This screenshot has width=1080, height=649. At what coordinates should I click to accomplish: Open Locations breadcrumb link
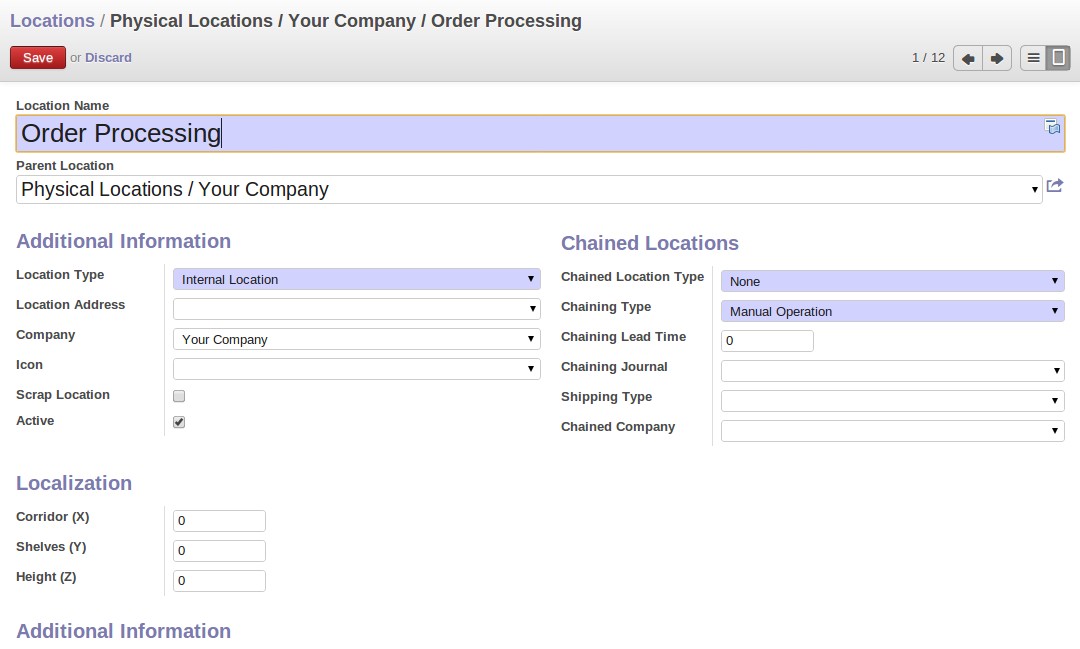[52, 21]
